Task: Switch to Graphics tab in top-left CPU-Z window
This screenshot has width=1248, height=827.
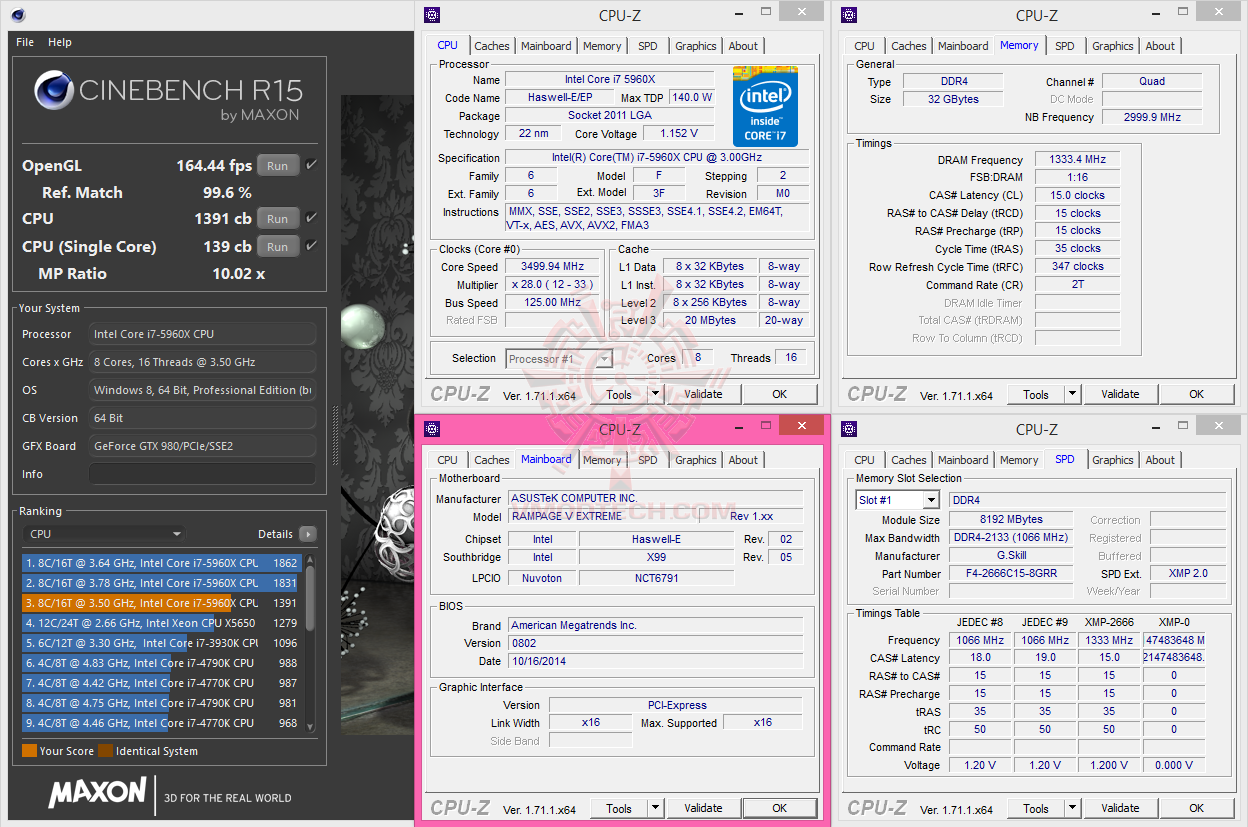Action: [x=696, y=46]
